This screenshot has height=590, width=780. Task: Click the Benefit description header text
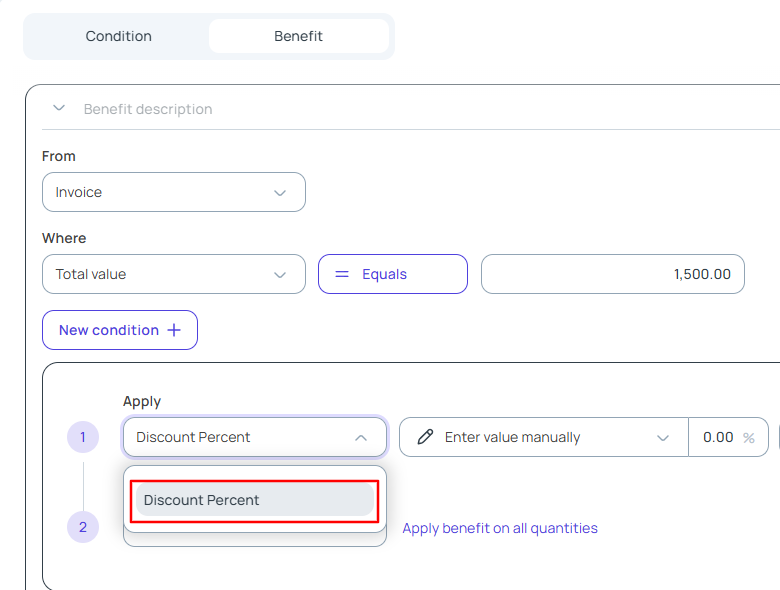148,109
